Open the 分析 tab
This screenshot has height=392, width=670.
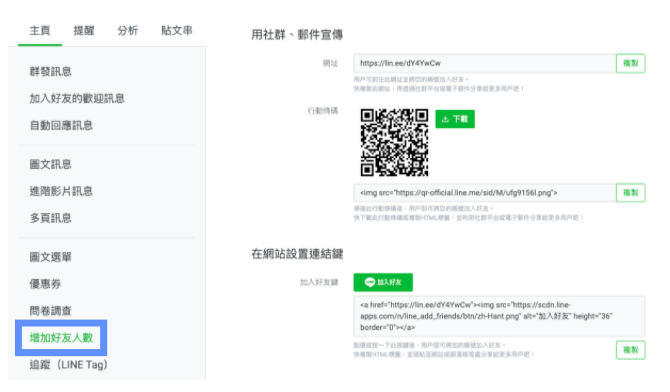127,31
